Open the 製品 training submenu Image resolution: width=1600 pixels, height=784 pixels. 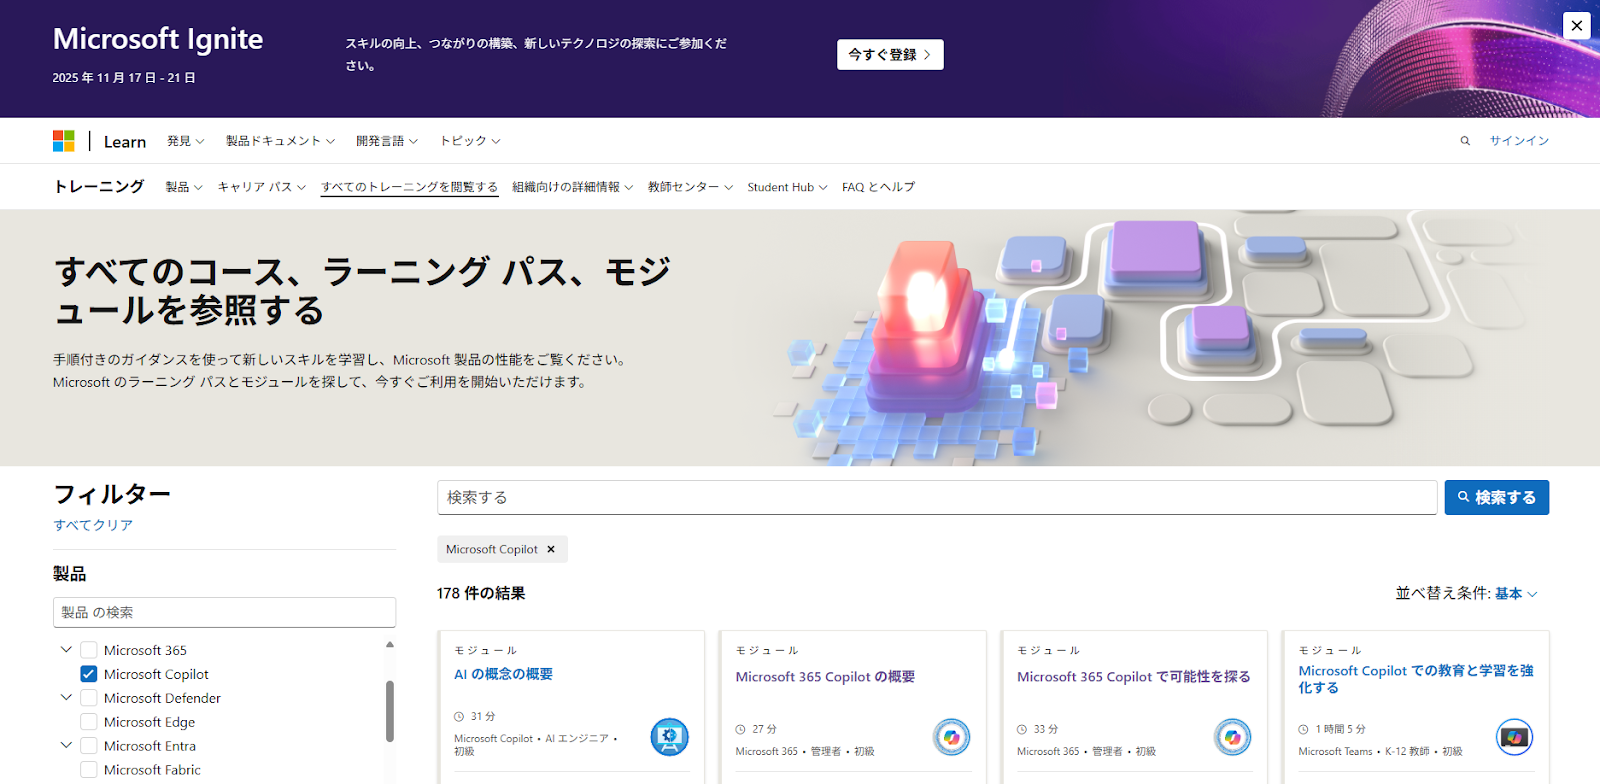click(x=184, y=187)
